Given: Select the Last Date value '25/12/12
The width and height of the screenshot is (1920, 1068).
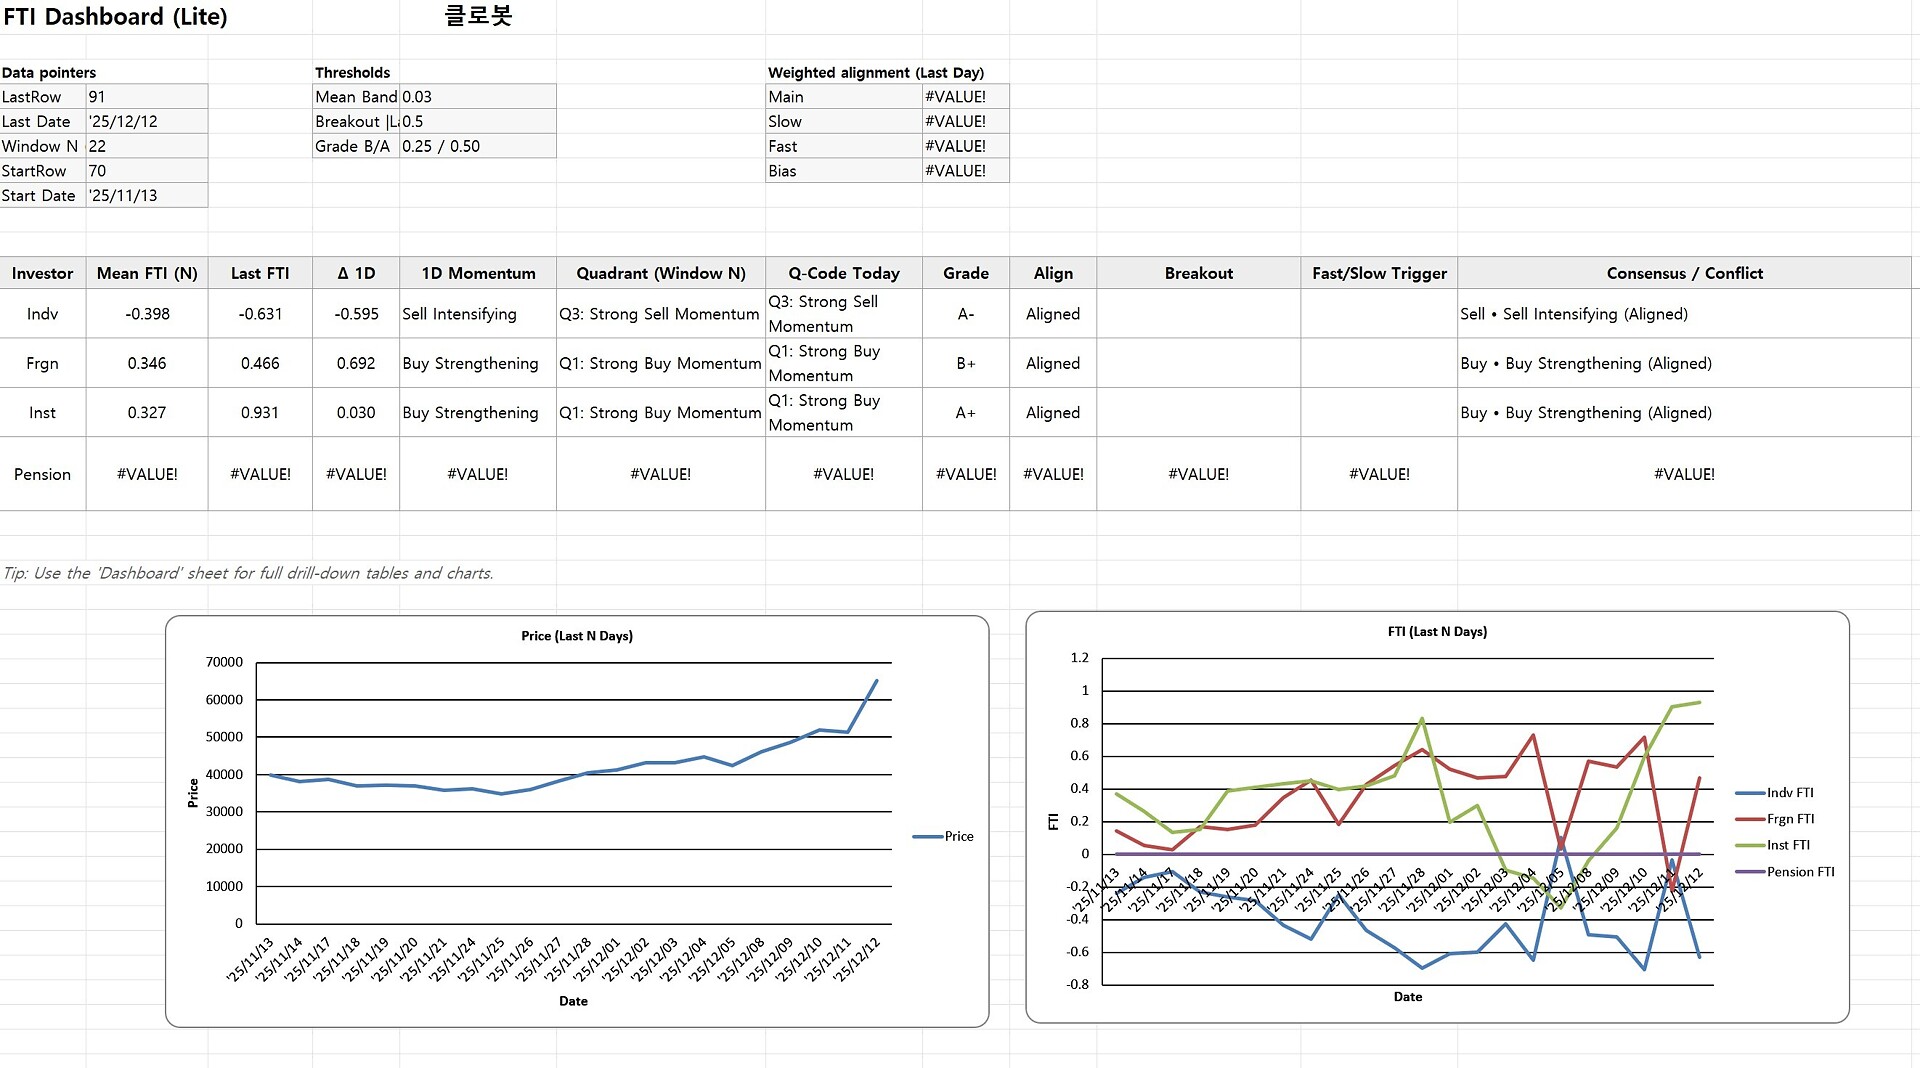Looking at the screenshot, I should 147,122.
